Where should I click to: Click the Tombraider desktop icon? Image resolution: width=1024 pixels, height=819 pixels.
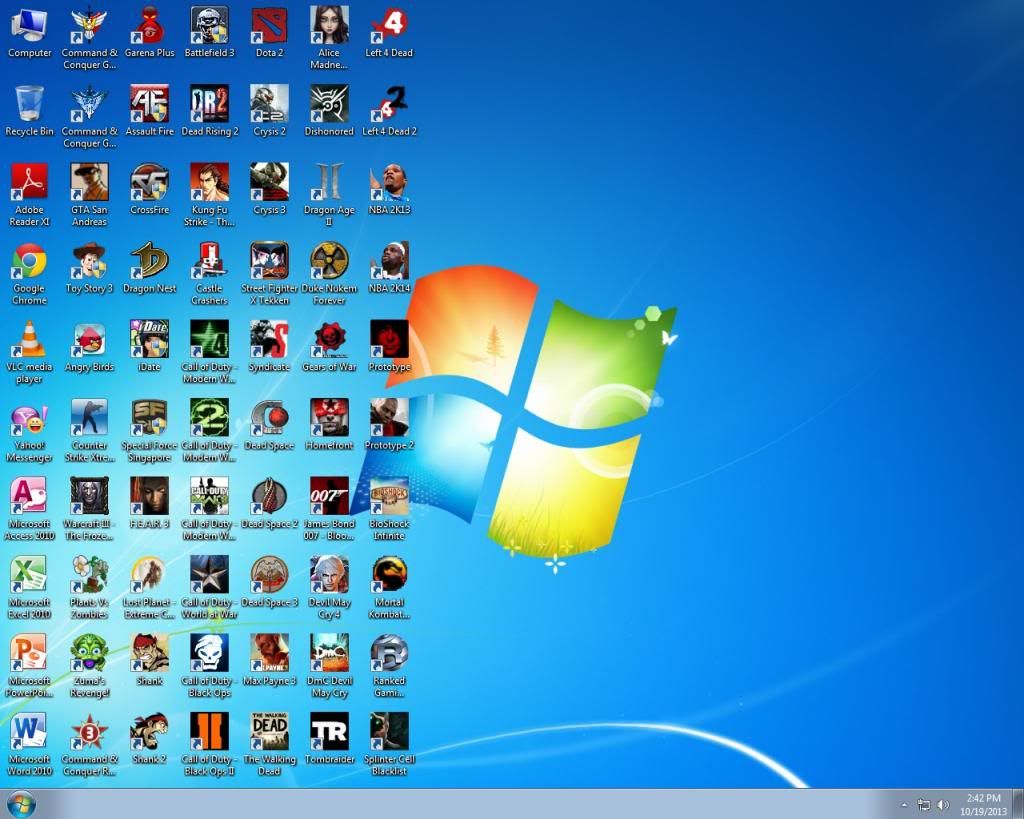(329, 739)
